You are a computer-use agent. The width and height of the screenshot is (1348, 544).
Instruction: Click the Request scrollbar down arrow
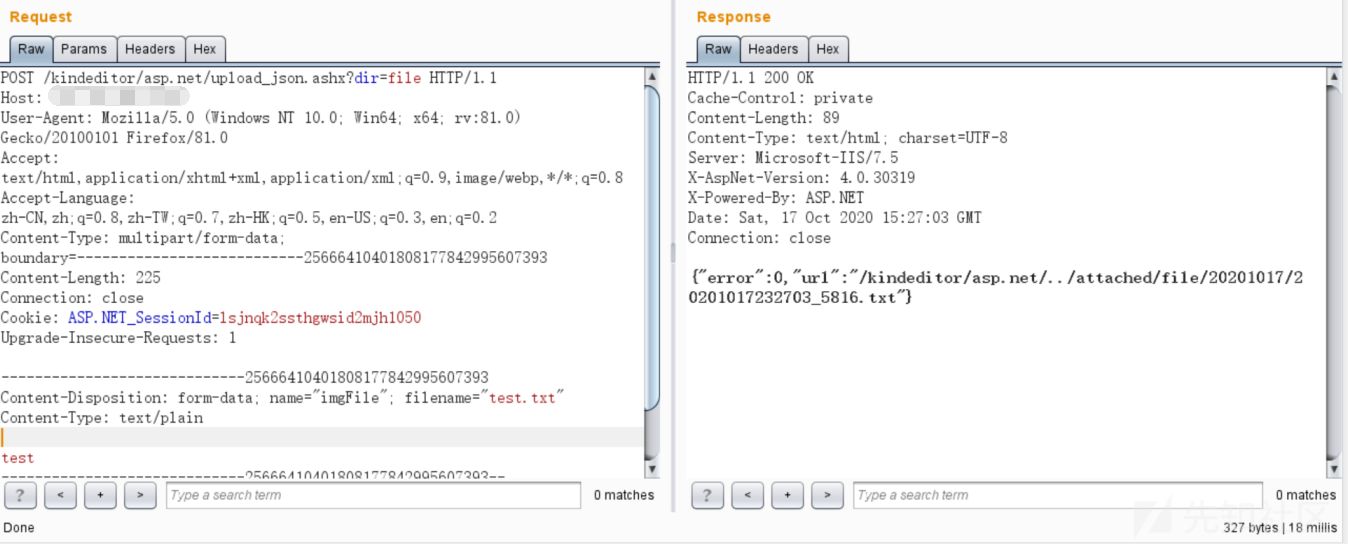pyautogui.click(x=652, y=469)
